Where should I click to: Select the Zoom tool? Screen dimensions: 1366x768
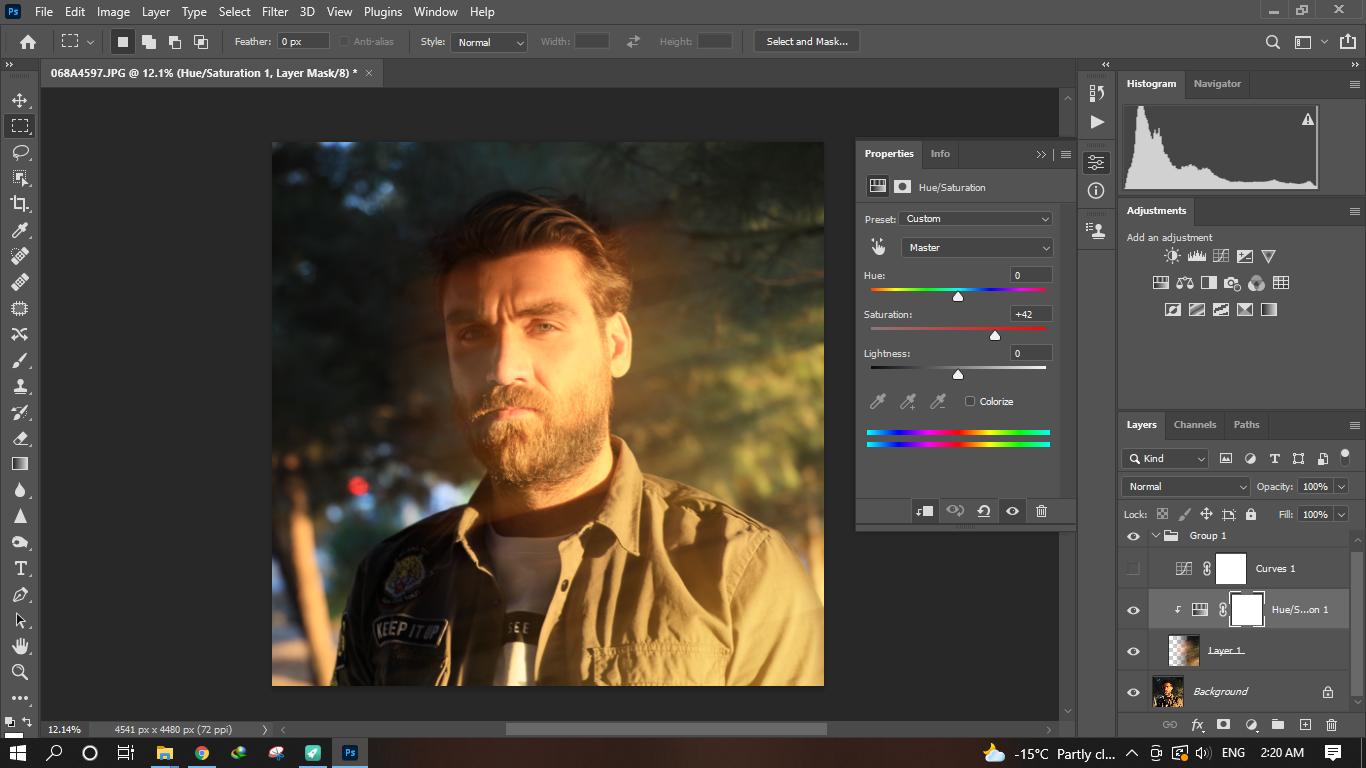point(19,672)
